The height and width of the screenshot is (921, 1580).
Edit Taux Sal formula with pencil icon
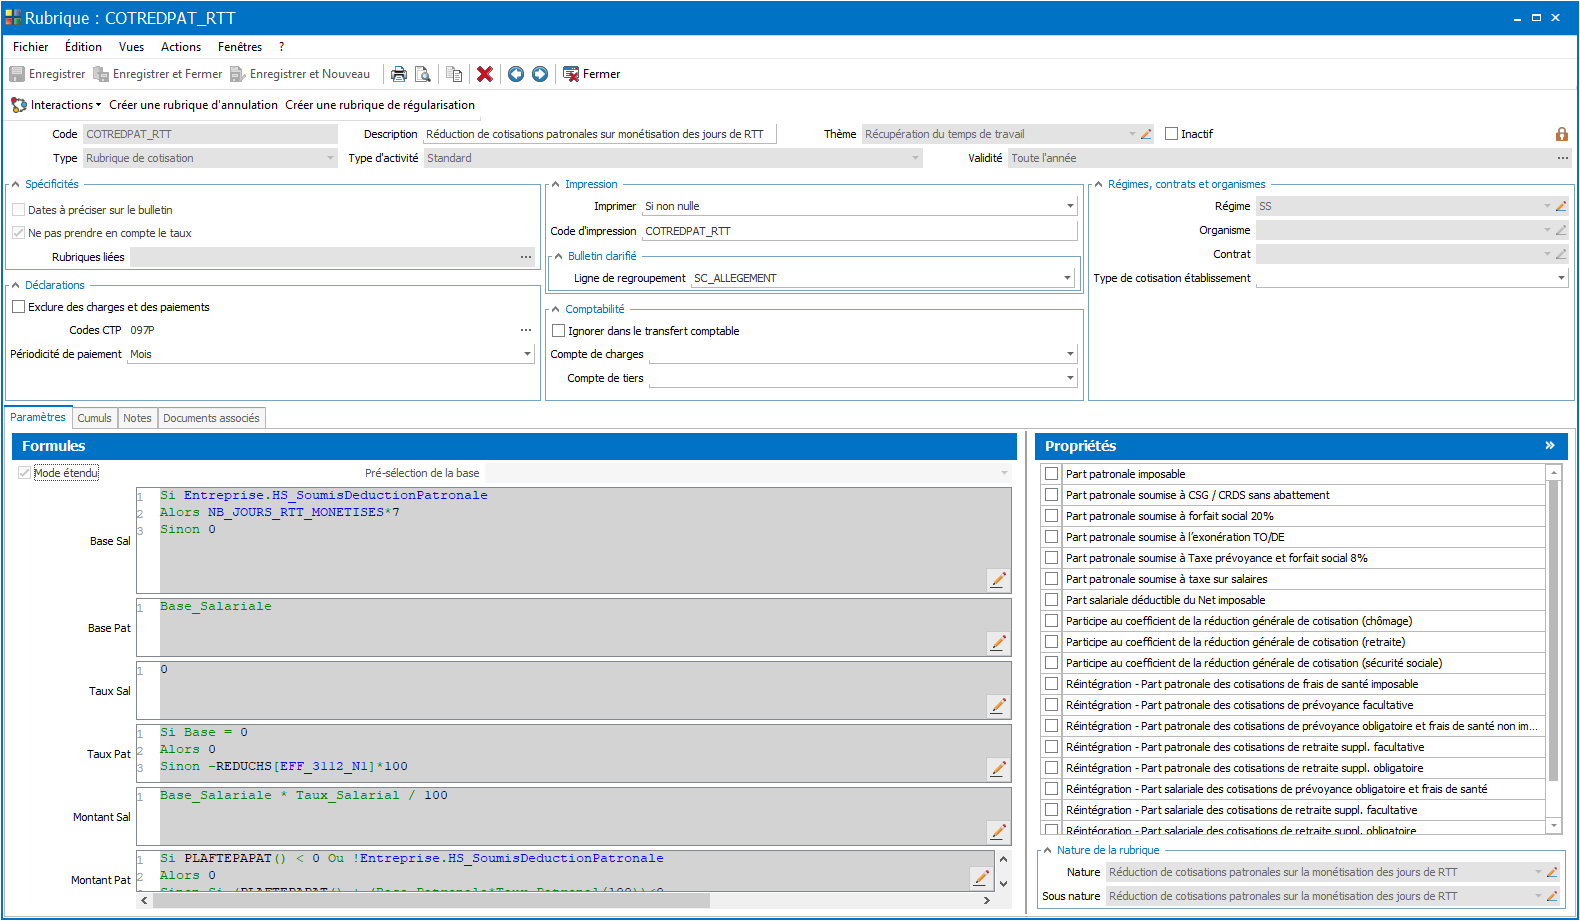pyautogui.click(x=998, y=706)
